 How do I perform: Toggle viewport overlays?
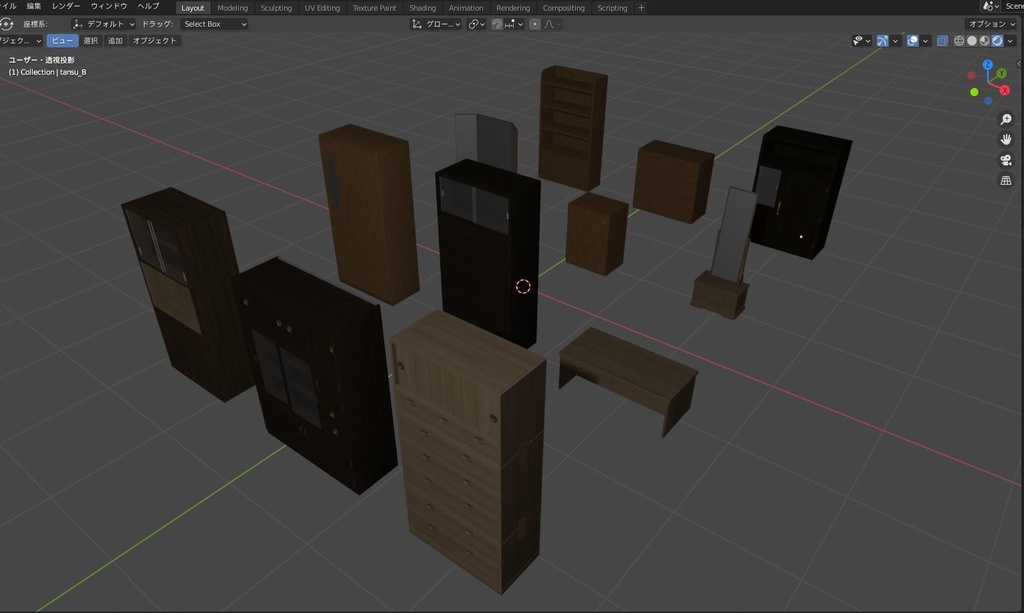913,40
